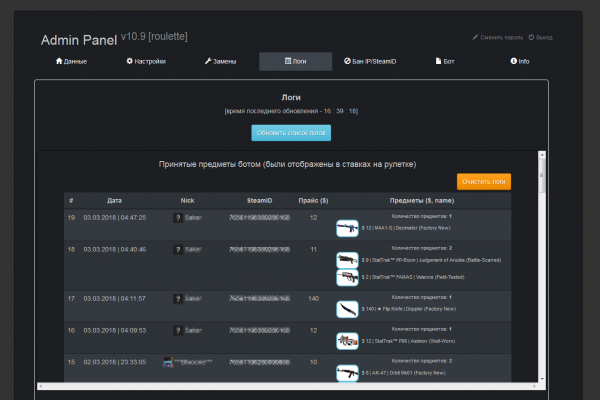The image size is (600, 400).
Task: Click the M4A1-S Decimator item thumbnail
Action: coord(347,228)
